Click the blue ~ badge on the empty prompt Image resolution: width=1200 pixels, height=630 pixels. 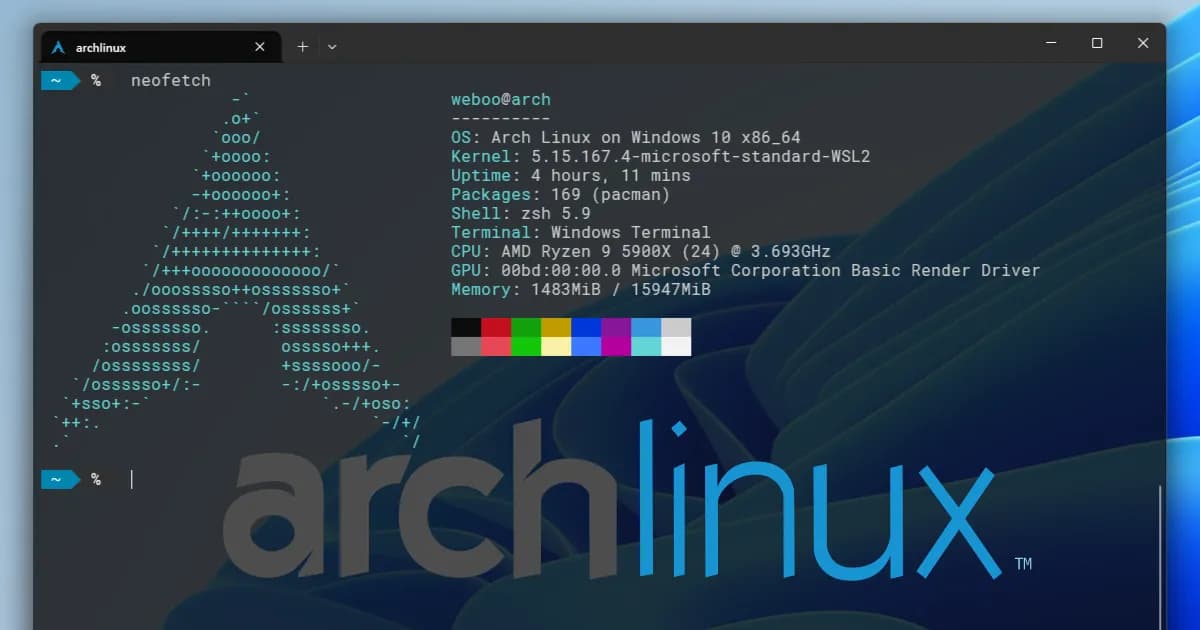tap(58, 480)
